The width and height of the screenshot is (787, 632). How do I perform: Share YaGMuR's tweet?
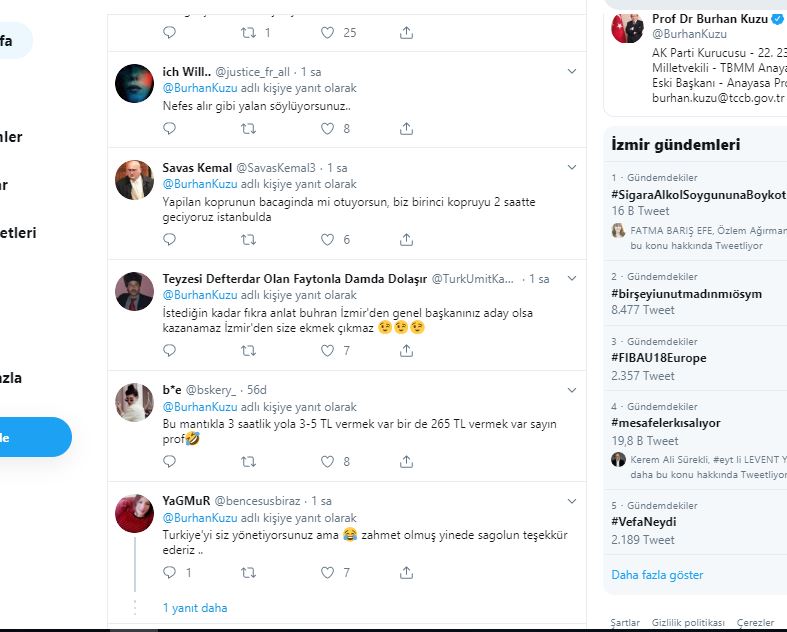(x=406, y=573)
